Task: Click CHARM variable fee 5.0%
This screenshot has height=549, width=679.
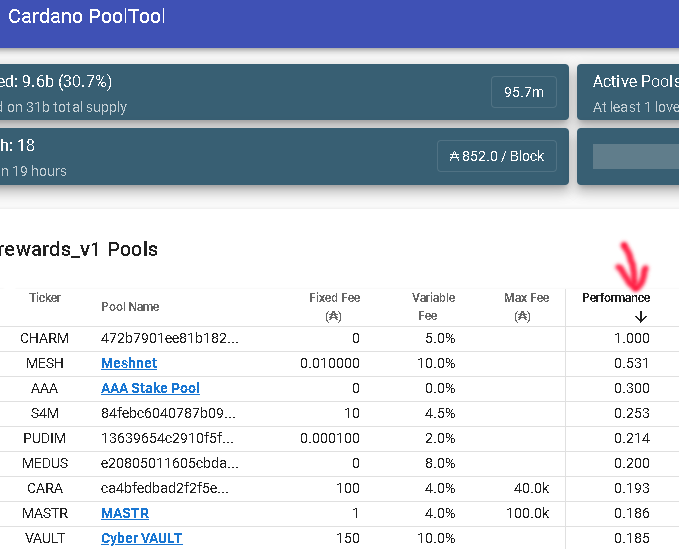Action: pos(440,338)
